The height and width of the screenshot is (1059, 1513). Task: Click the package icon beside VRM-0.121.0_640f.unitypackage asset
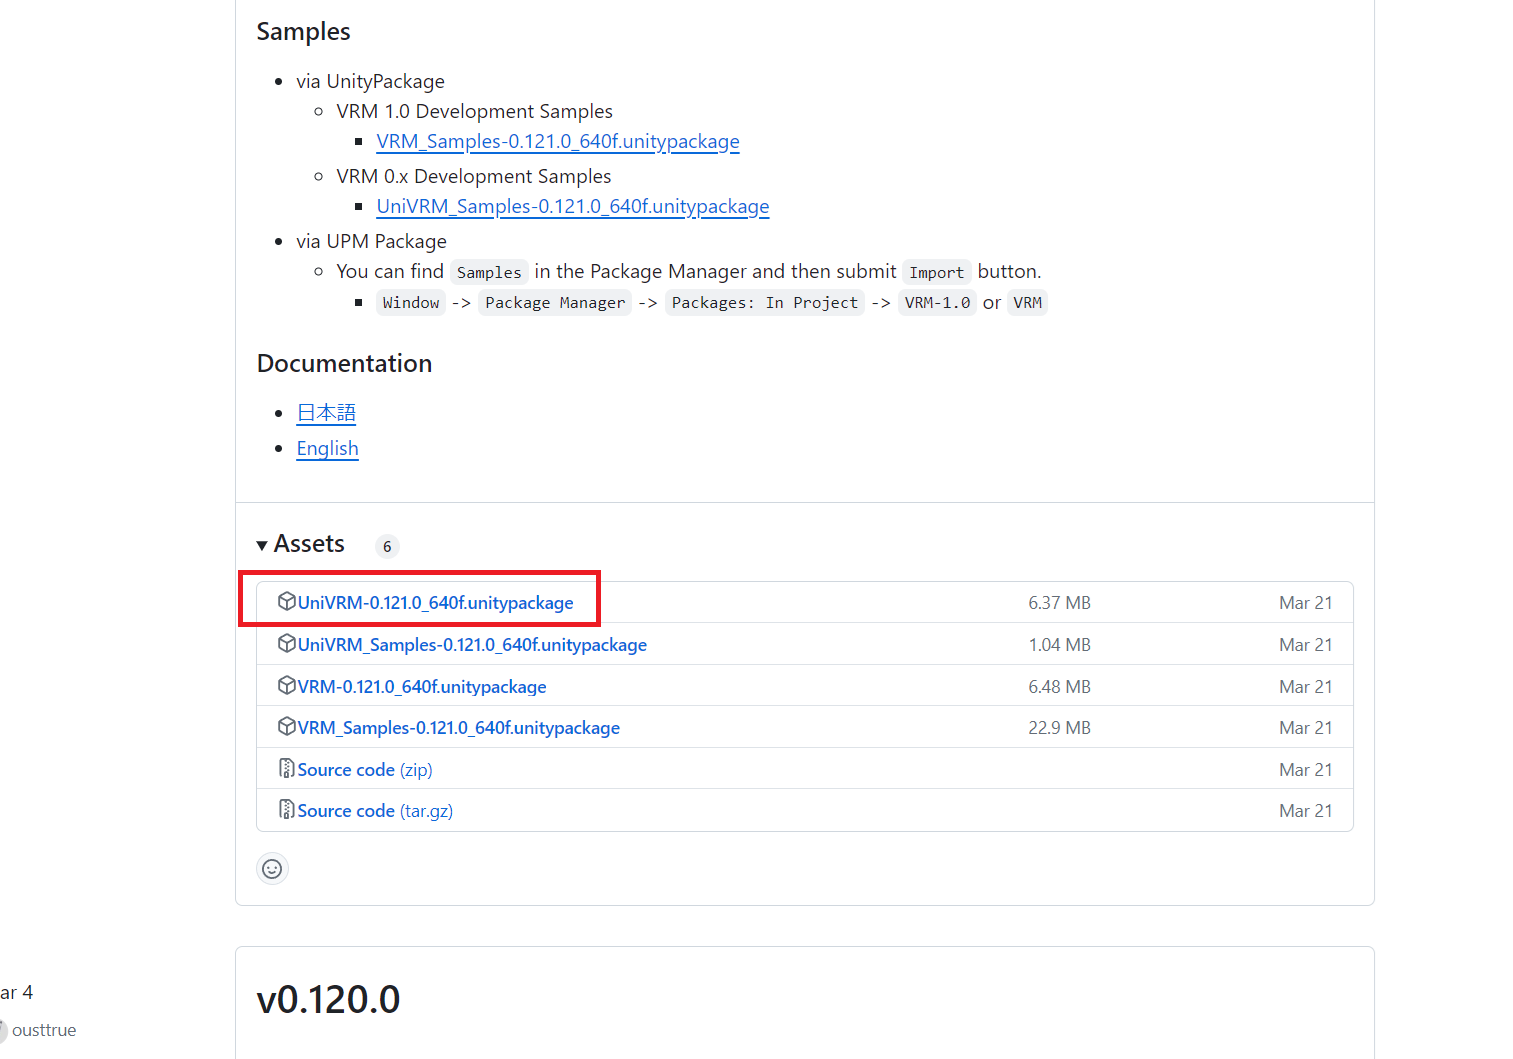(287, 686)
